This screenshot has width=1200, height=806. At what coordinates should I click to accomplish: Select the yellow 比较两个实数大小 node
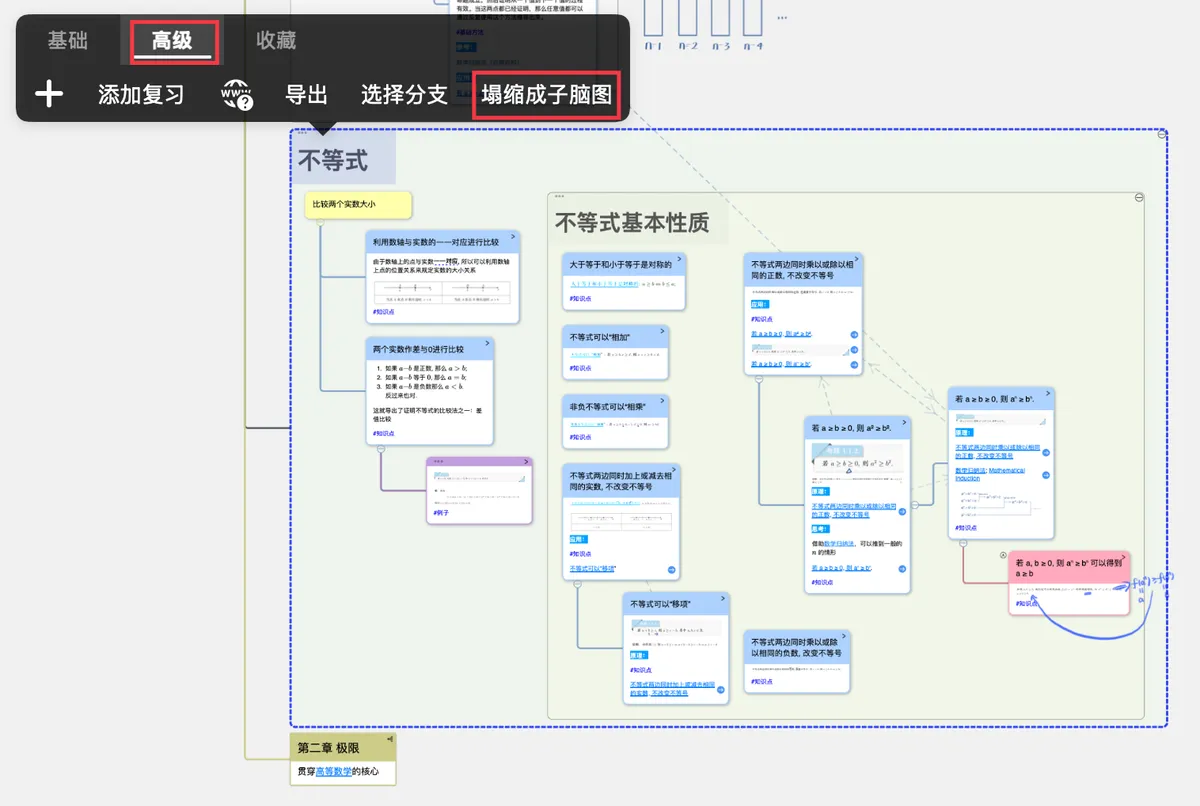tap(358, 205)
